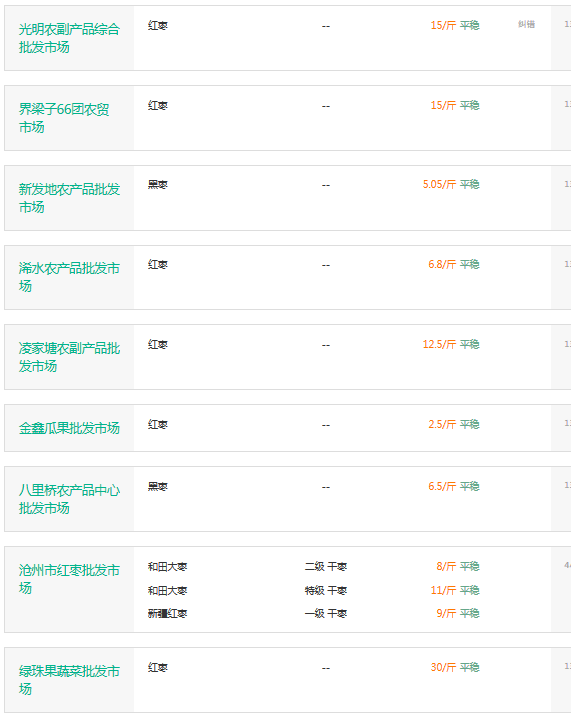This screenshot has height=725, width=571.
Task: Select the 新疆红枣 product entry
Action: tap(167, 614)
